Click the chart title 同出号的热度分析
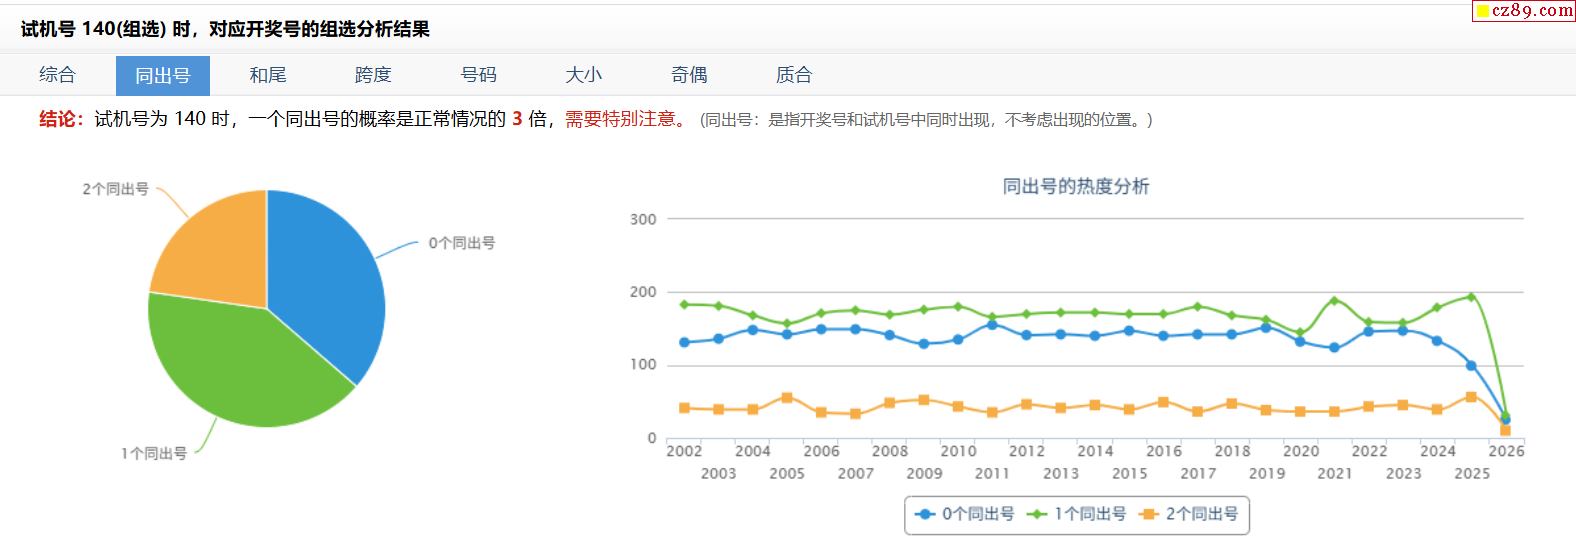Image resolution: width=1576 pixels, height=555 pixels. pyautogui.click(x=1076, y=187)
